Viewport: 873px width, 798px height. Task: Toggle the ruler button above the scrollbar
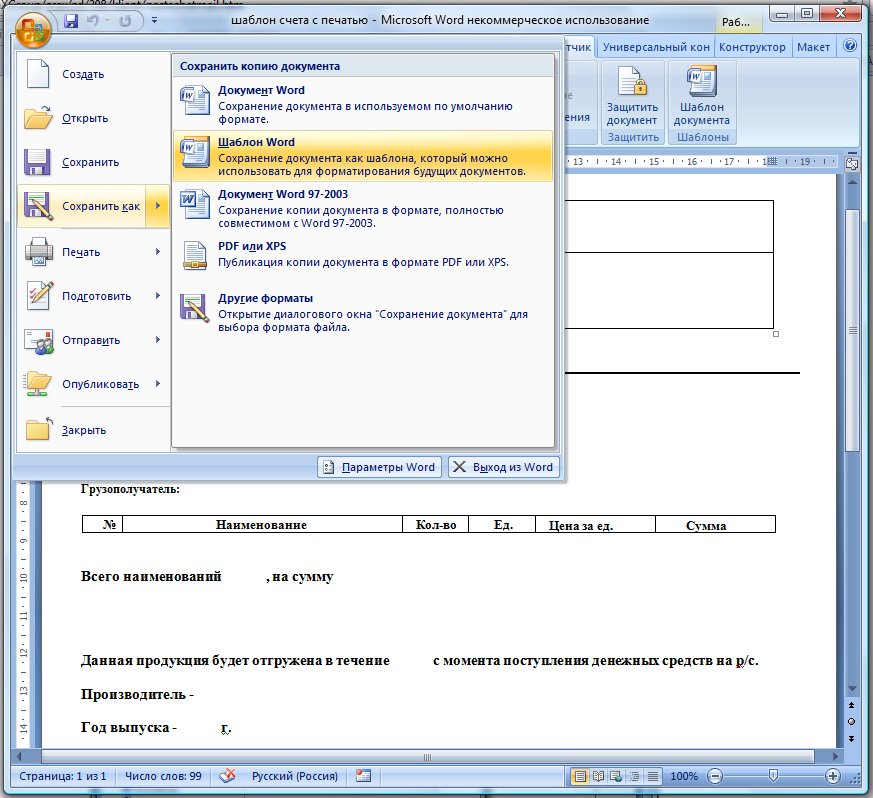pos(852,163)
